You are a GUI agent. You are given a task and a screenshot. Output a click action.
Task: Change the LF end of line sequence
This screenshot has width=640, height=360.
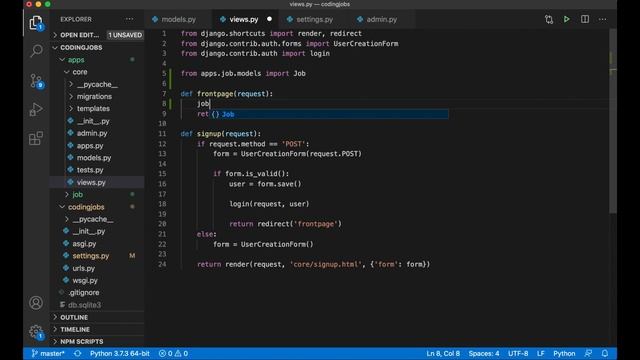click(540, 353)
